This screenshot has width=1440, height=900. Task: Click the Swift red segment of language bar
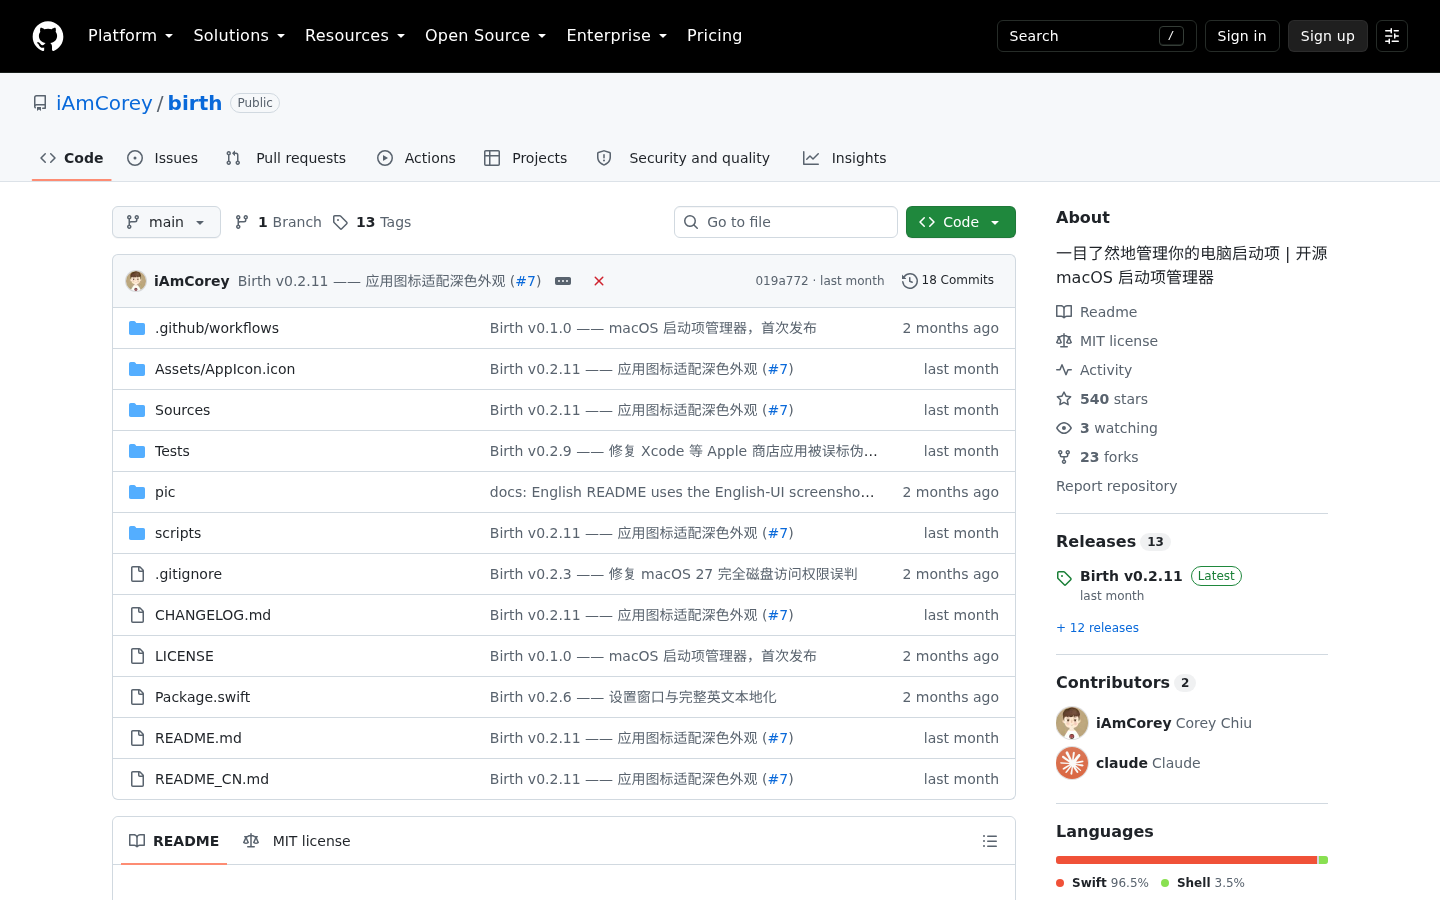coord(1187,860)
